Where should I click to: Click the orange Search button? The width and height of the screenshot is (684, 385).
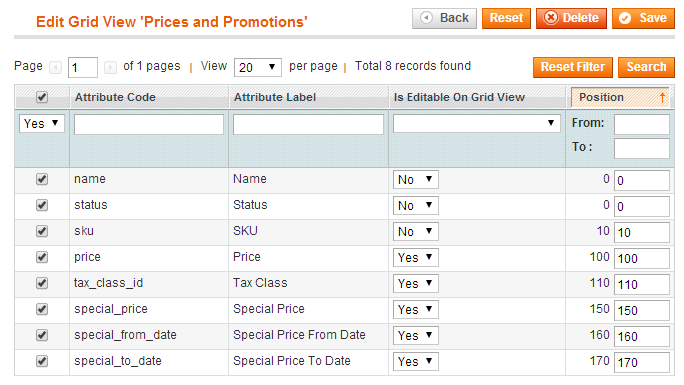(x=646, y=67)
